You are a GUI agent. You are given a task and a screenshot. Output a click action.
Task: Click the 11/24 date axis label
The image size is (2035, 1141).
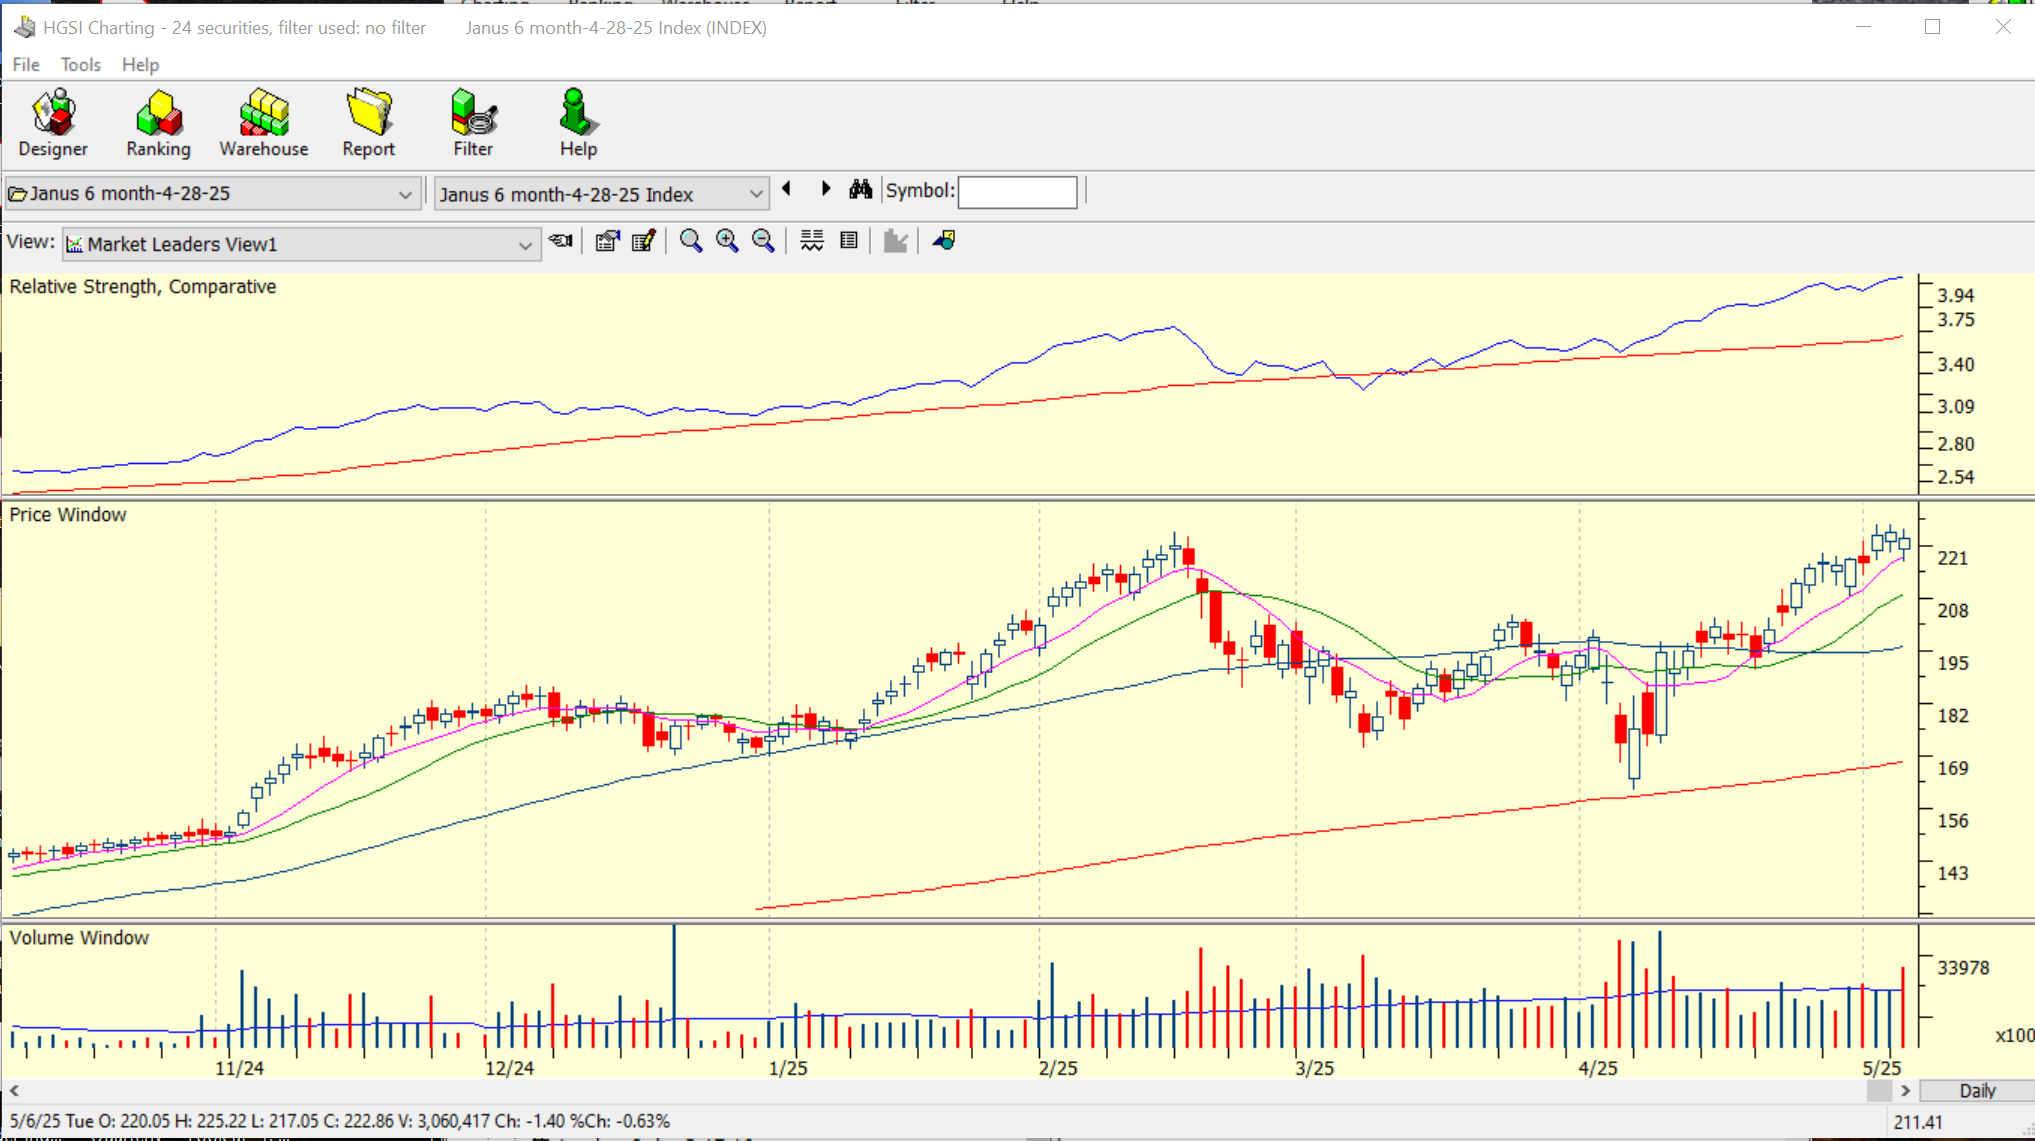(240, 1068)
